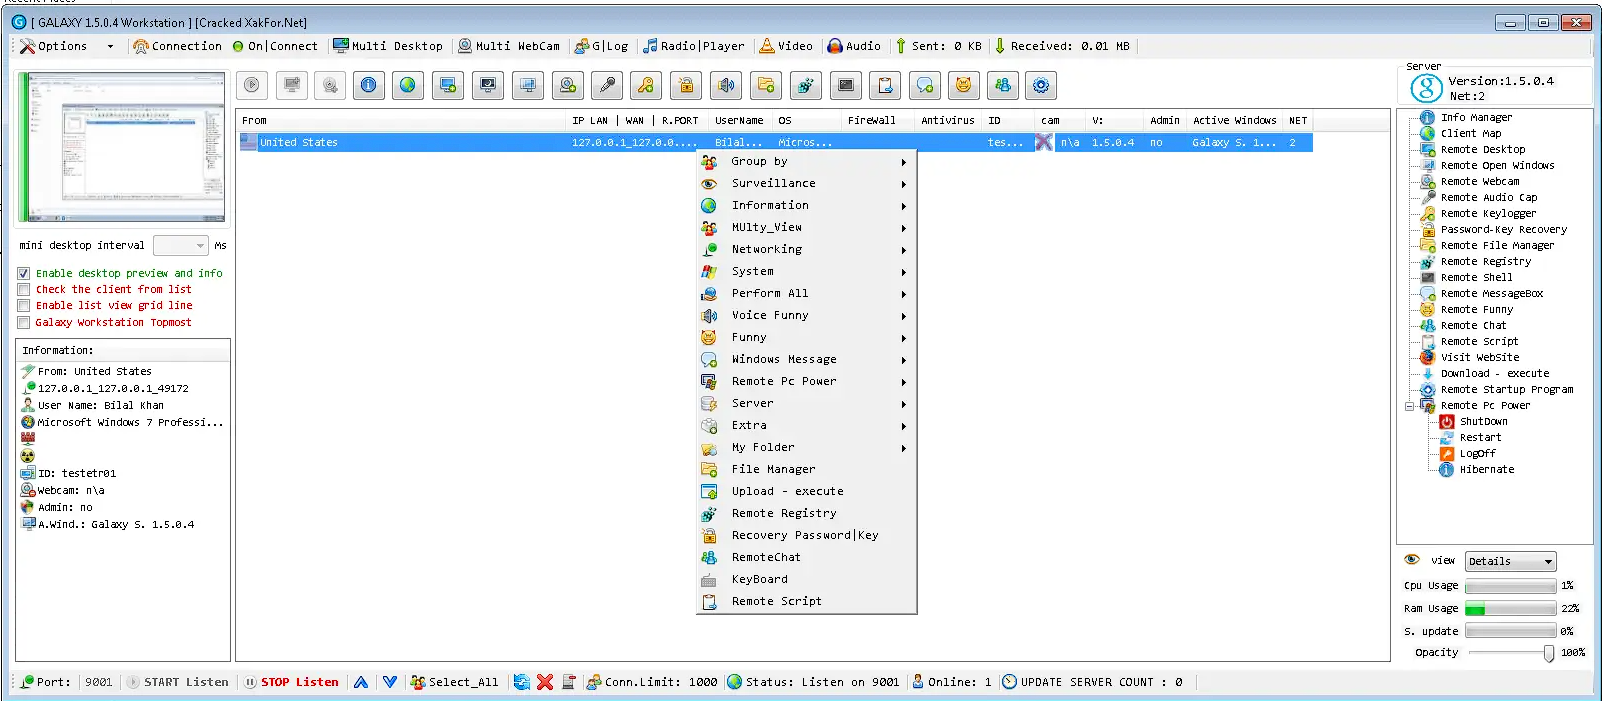Click the grayed play toolbar icon
1602x701 pixels.
point(252,86)
